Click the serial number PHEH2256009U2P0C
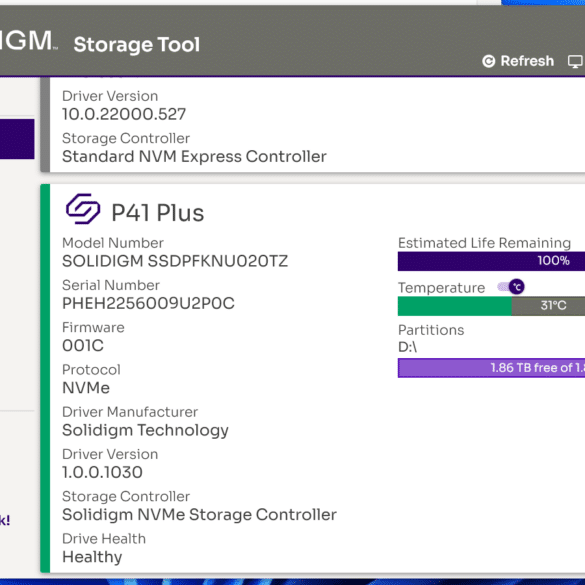The image size is (585, 585). coord(148,303)
